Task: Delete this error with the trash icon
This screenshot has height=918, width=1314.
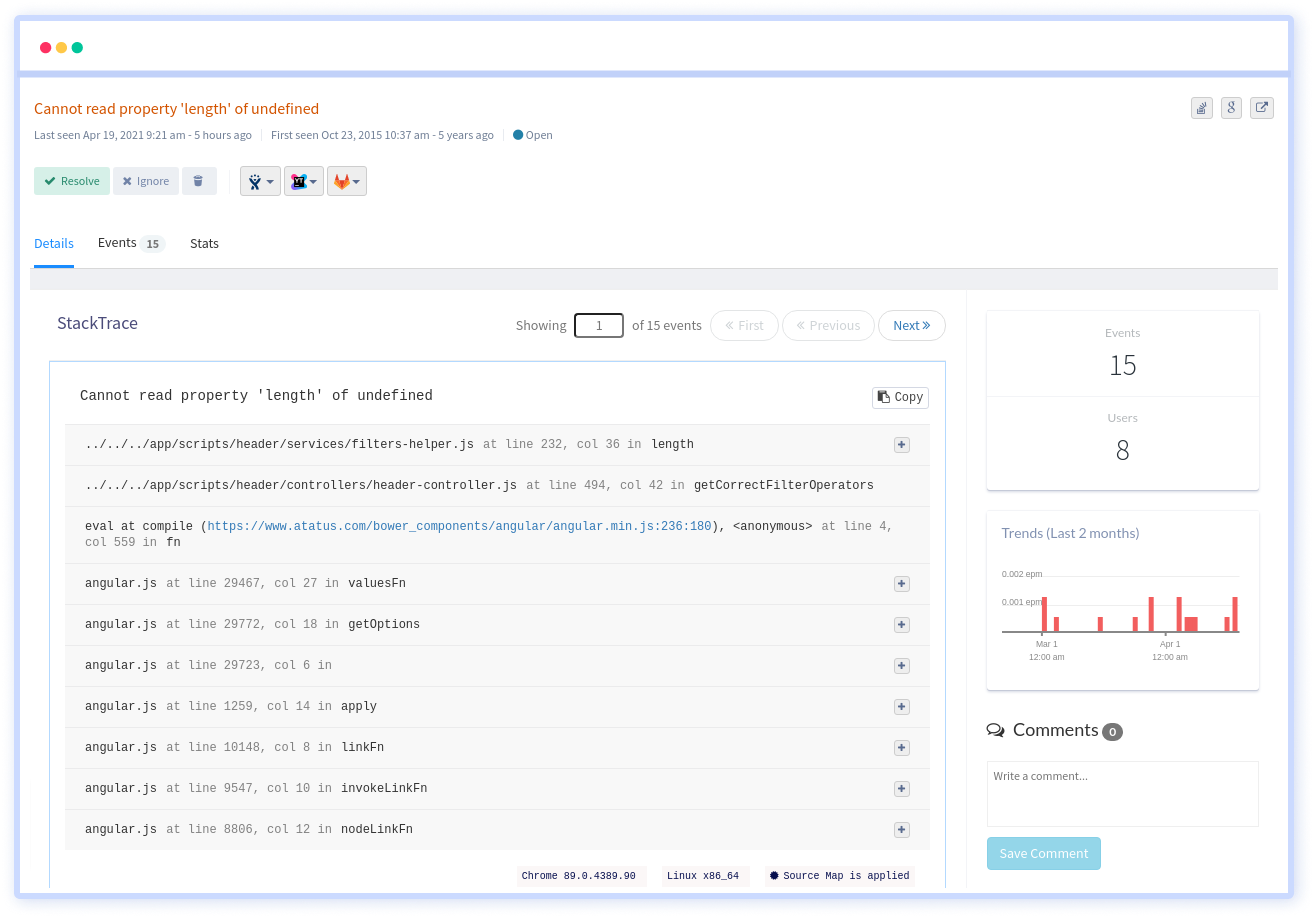Action: click(199, 181)
